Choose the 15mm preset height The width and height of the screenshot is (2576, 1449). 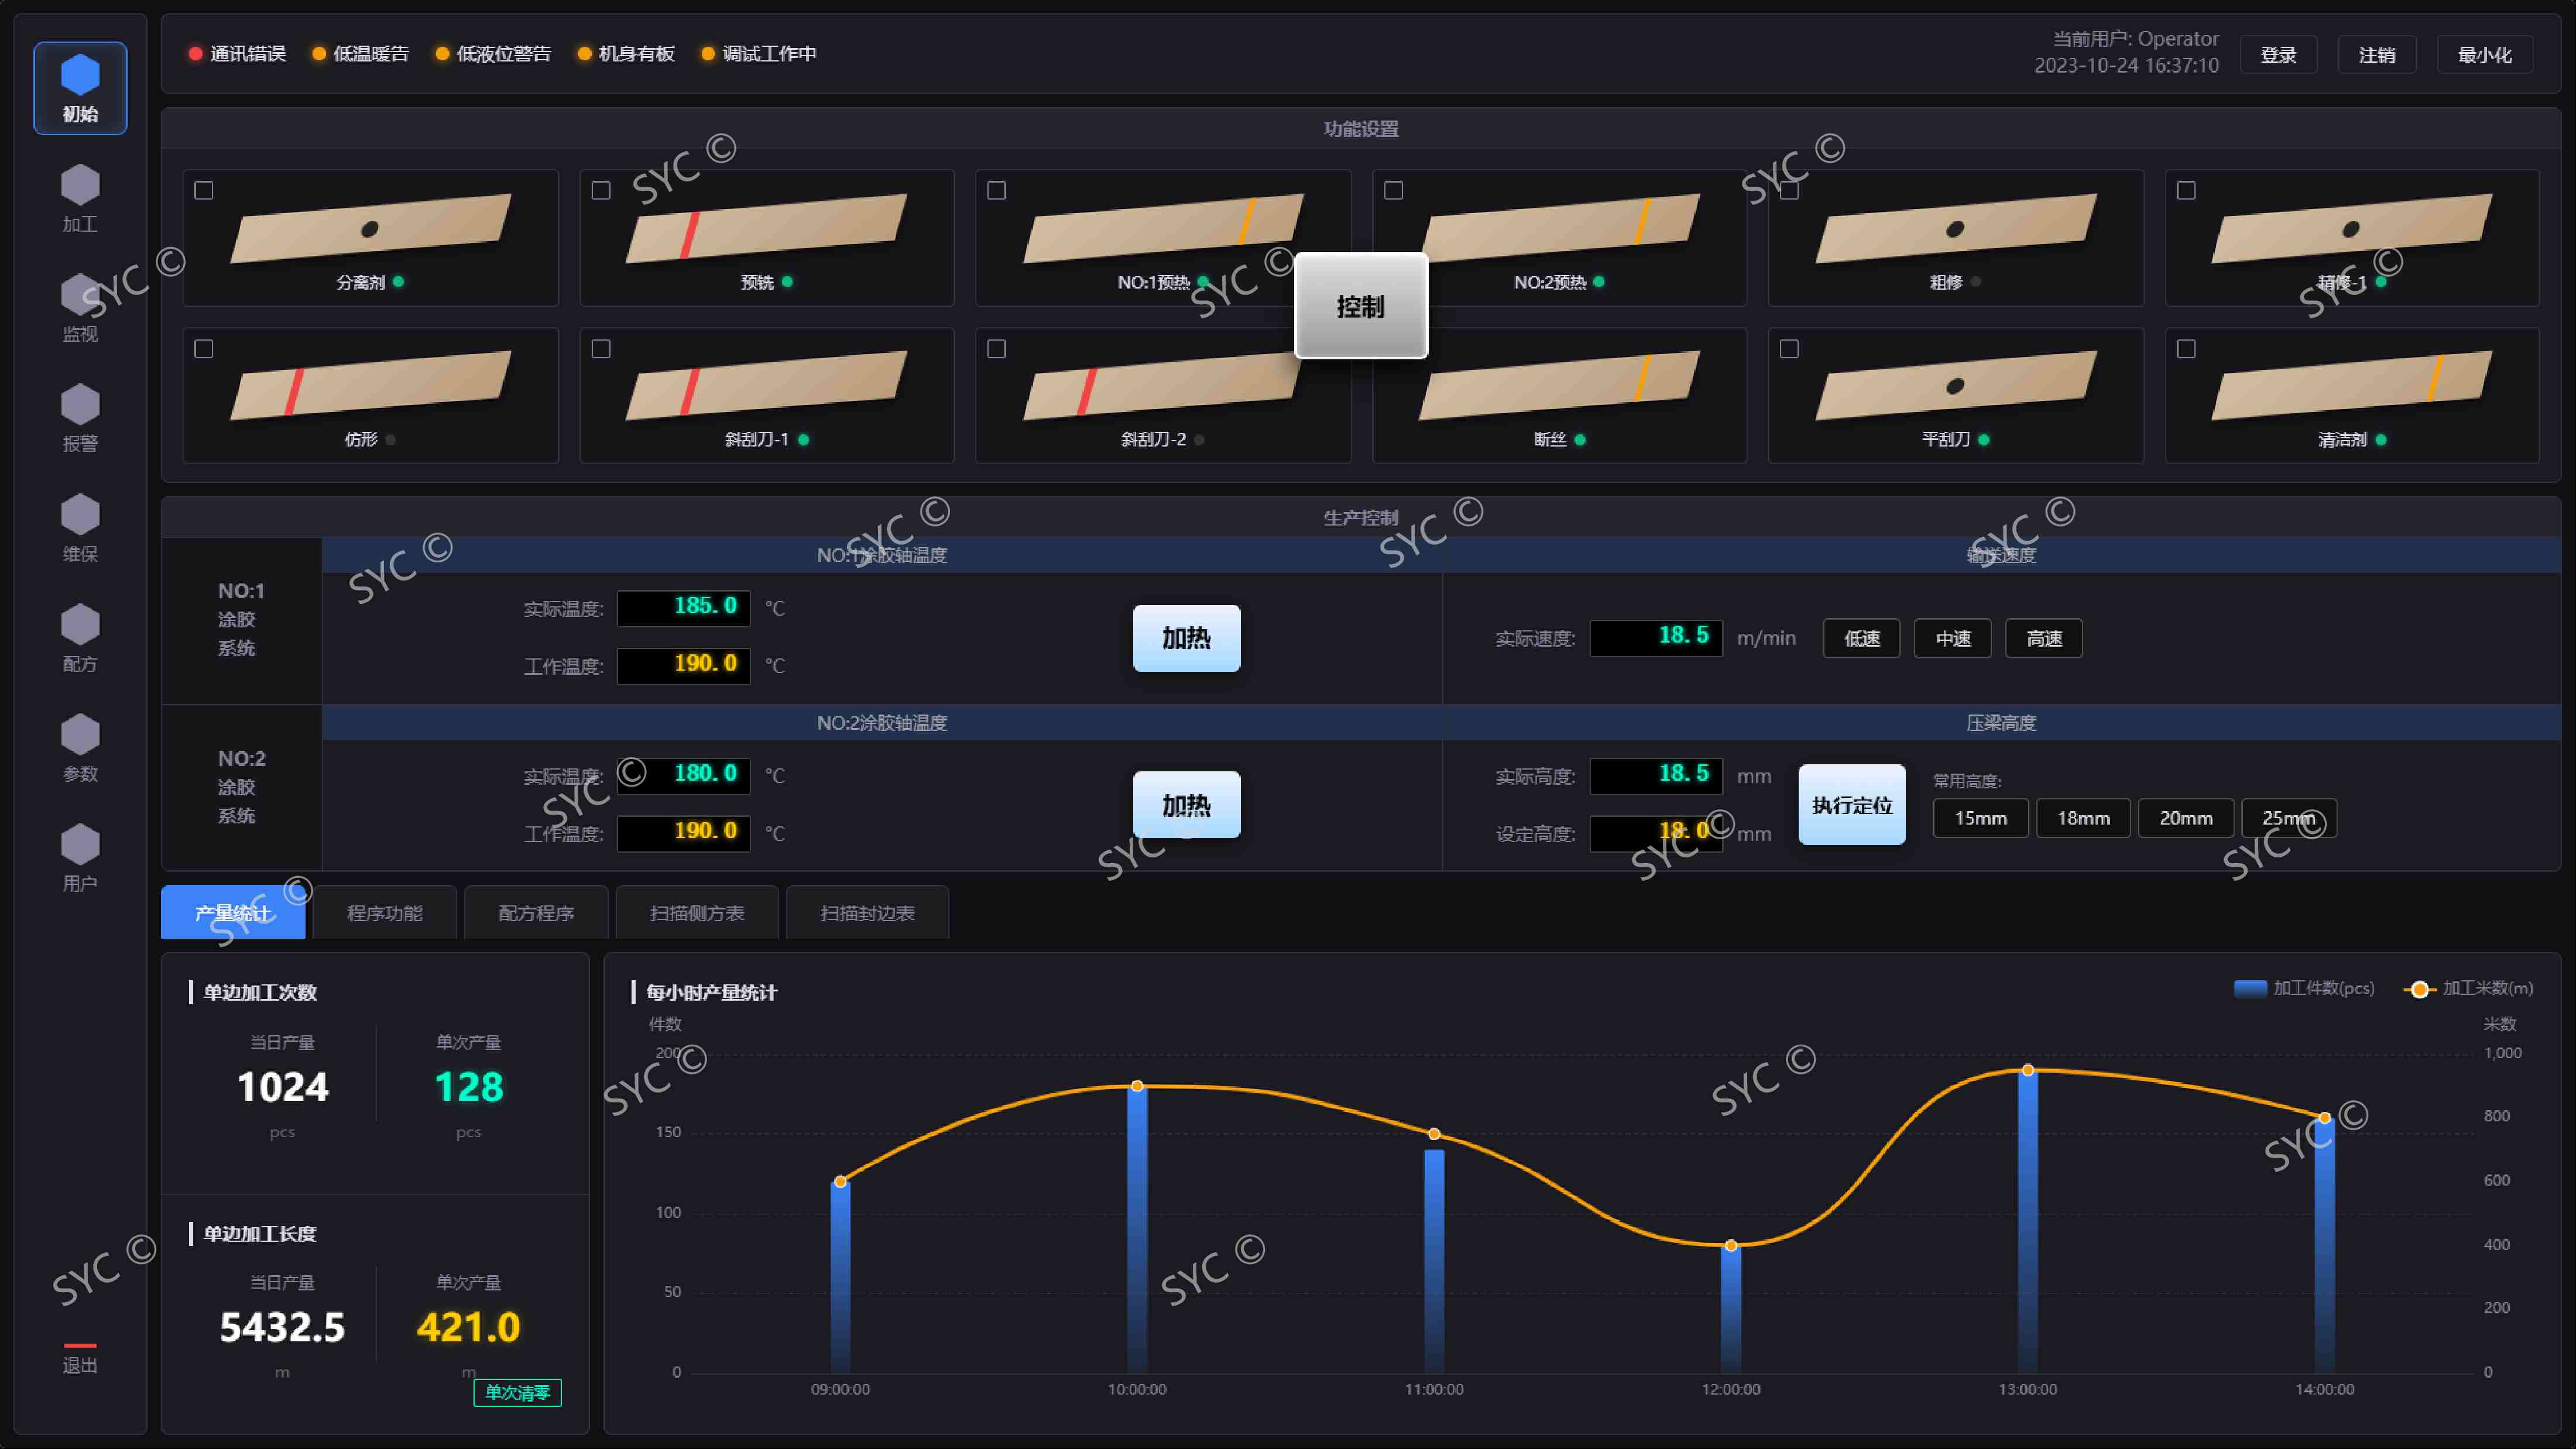pyautogui.click(x=1981, y=818)
